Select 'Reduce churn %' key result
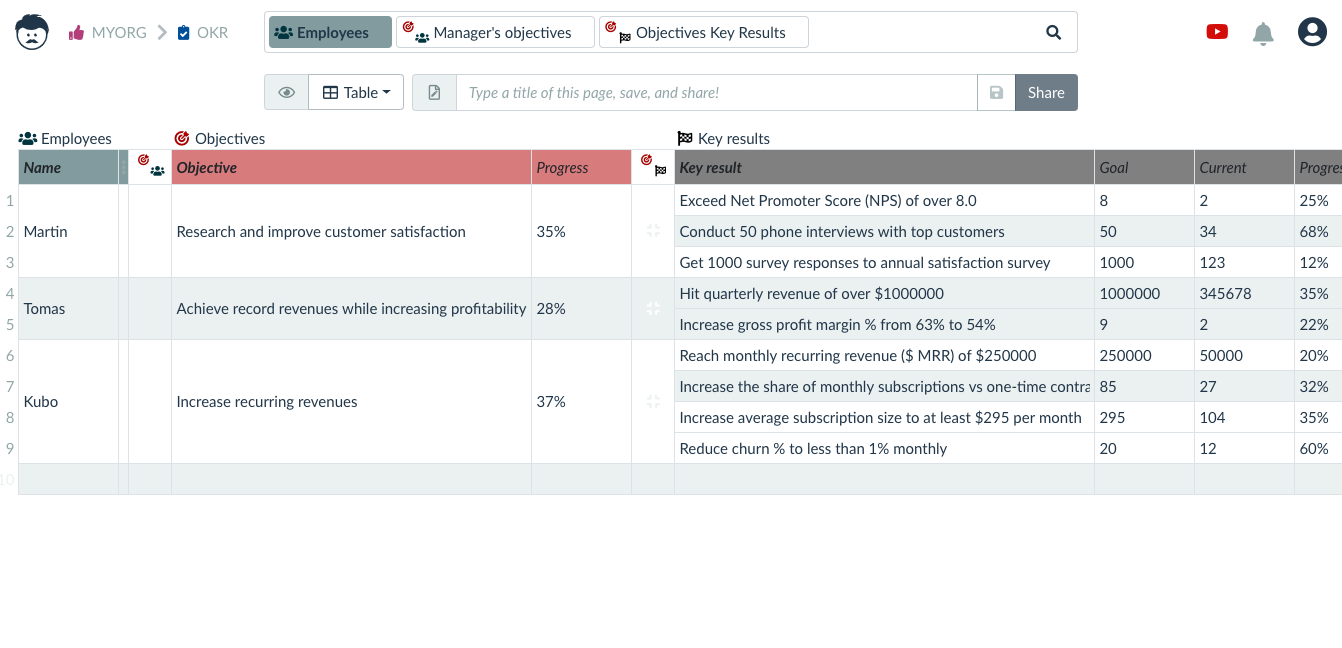The height and width of the screenshot is (648, 1342). point(884,448)
